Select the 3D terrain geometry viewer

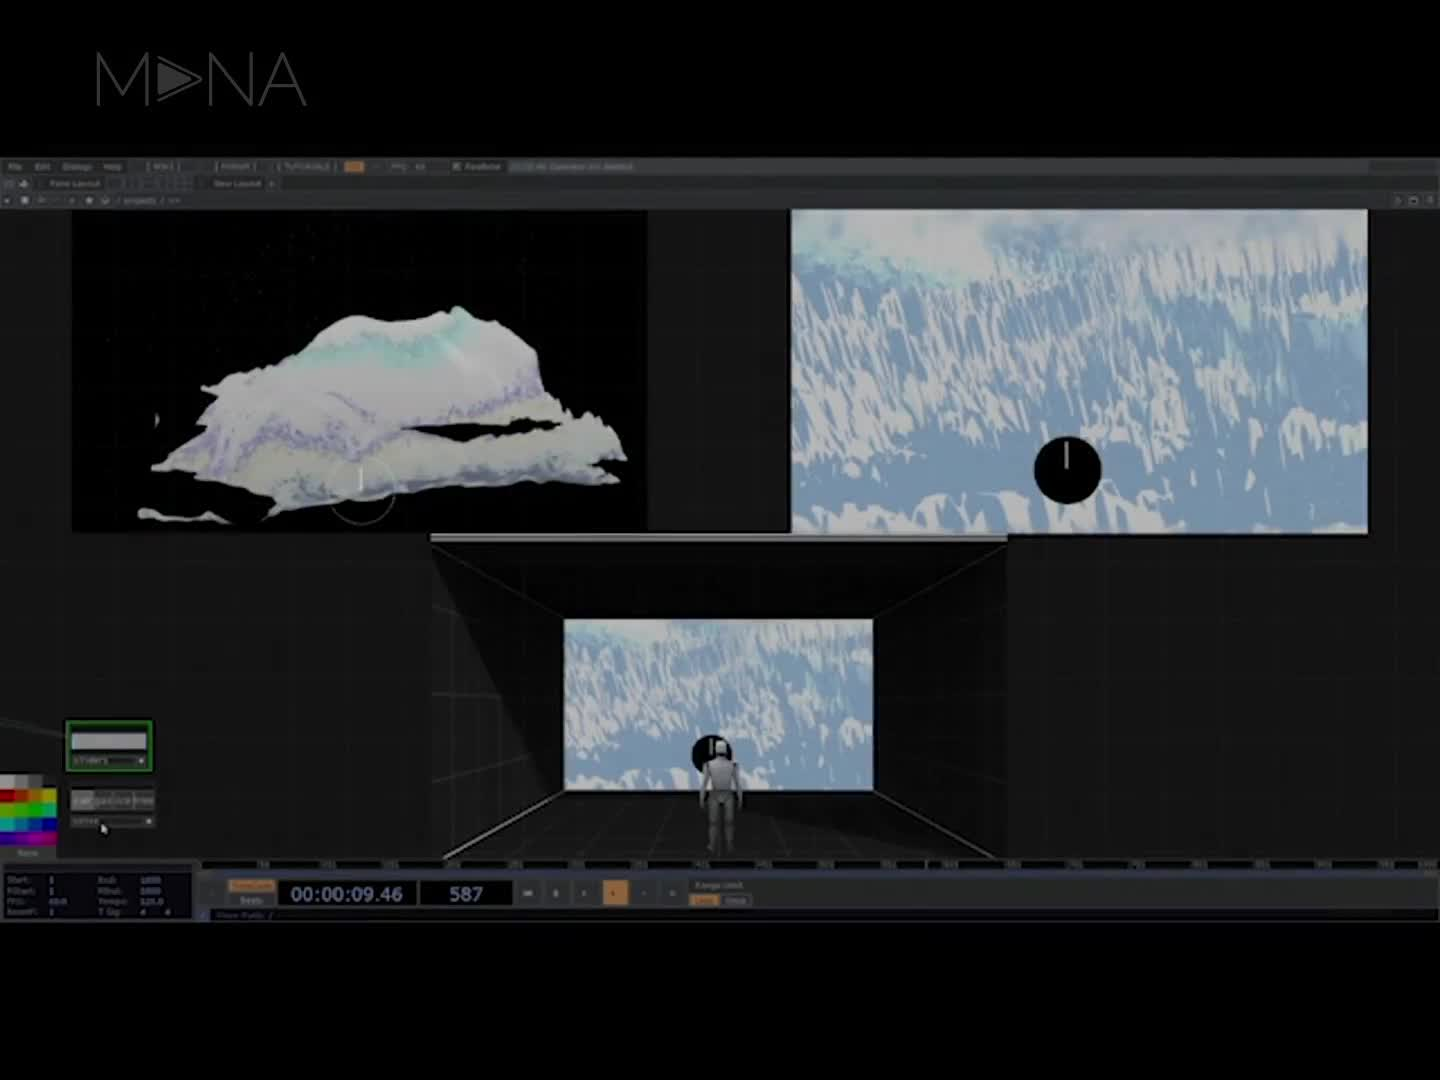coord(359,371)
